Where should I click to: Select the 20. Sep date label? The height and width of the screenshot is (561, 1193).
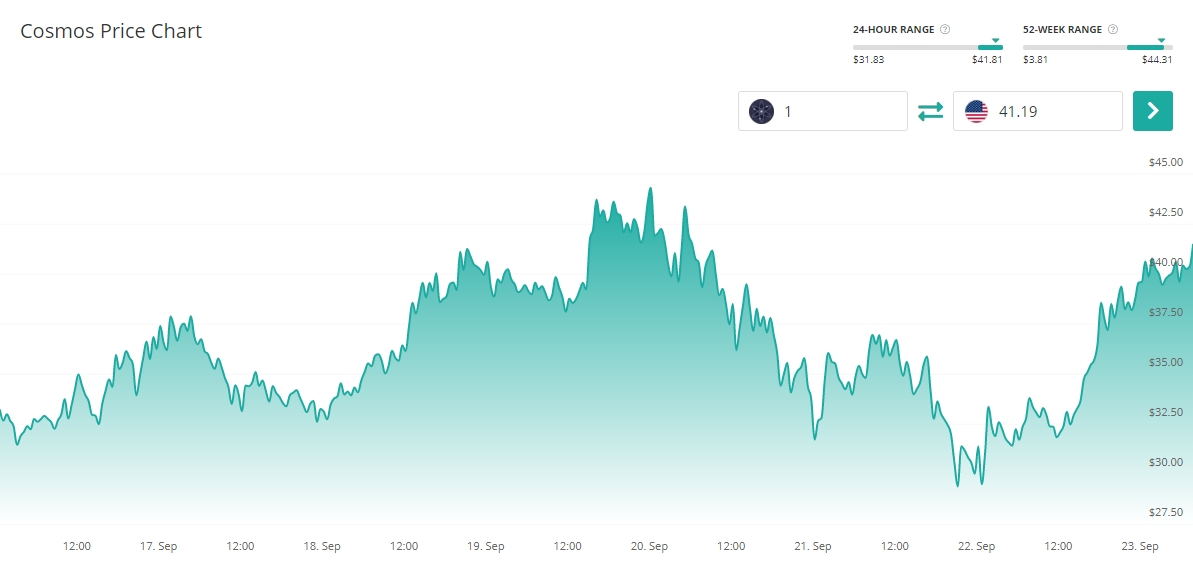coord(649,546)
